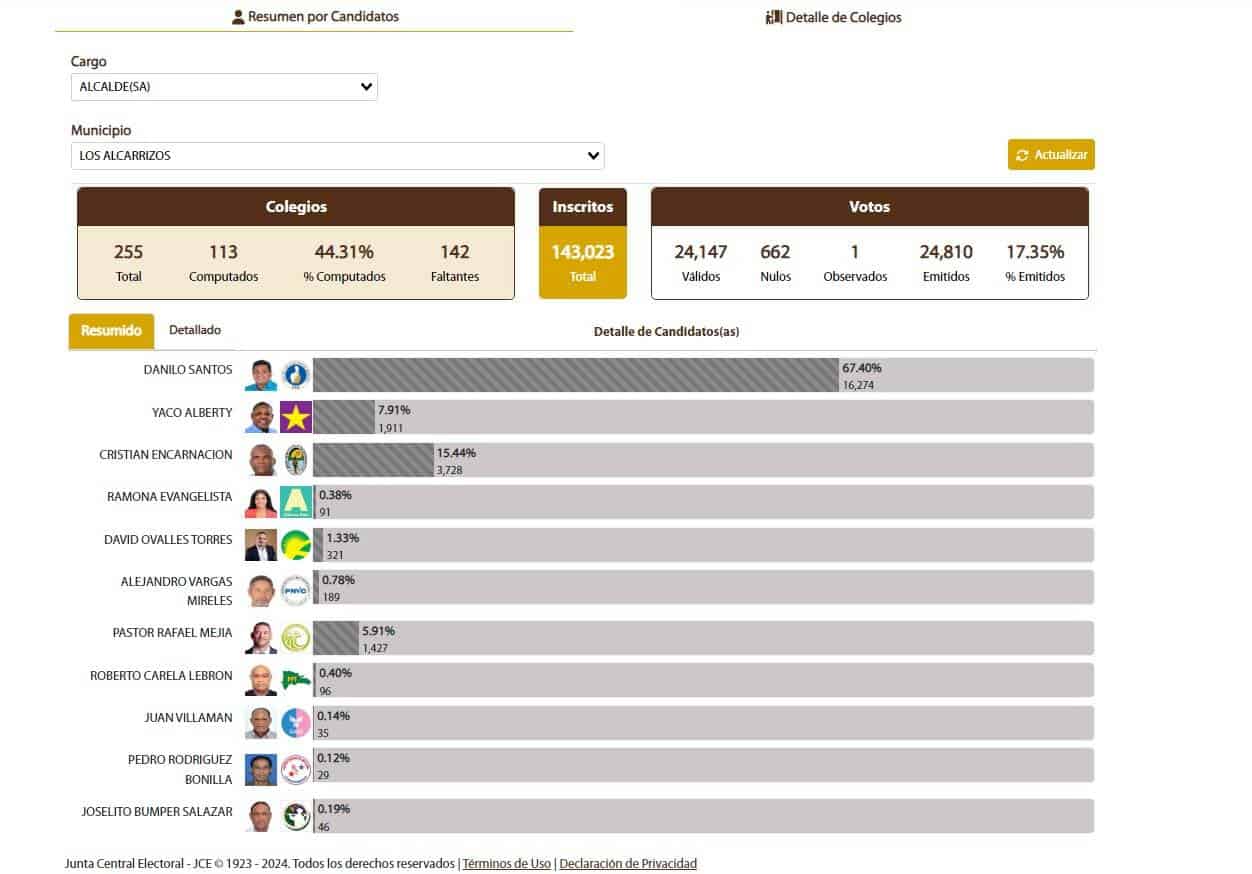Click the Inscritos total 143,023 box
Image resolution: width=1252 pixels, height=874 pixels.
click(583, 262)
